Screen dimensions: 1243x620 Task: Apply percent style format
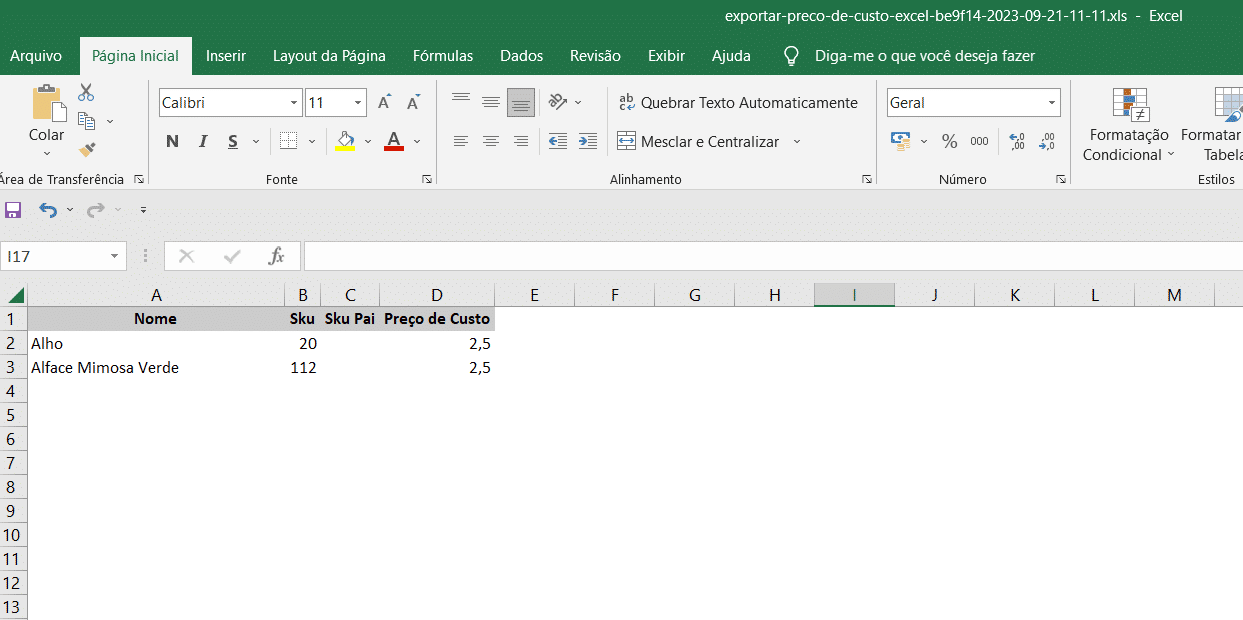click(x=949, y=141)
